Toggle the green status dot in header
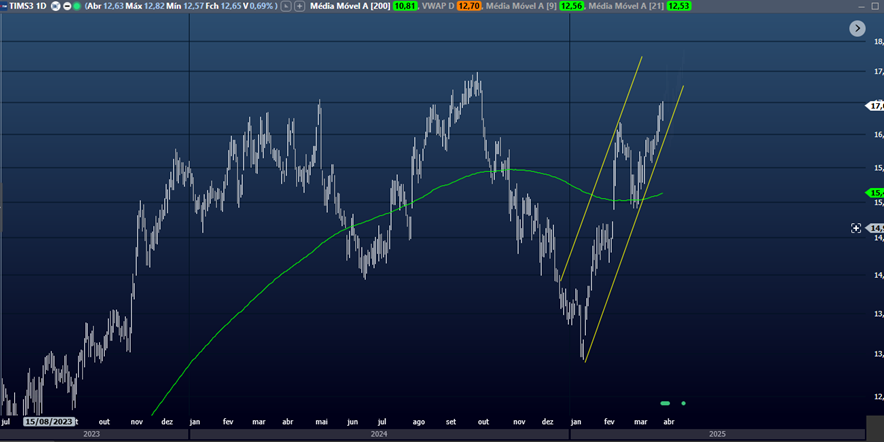This screenshot has width=884, height=442. (78, 6)
